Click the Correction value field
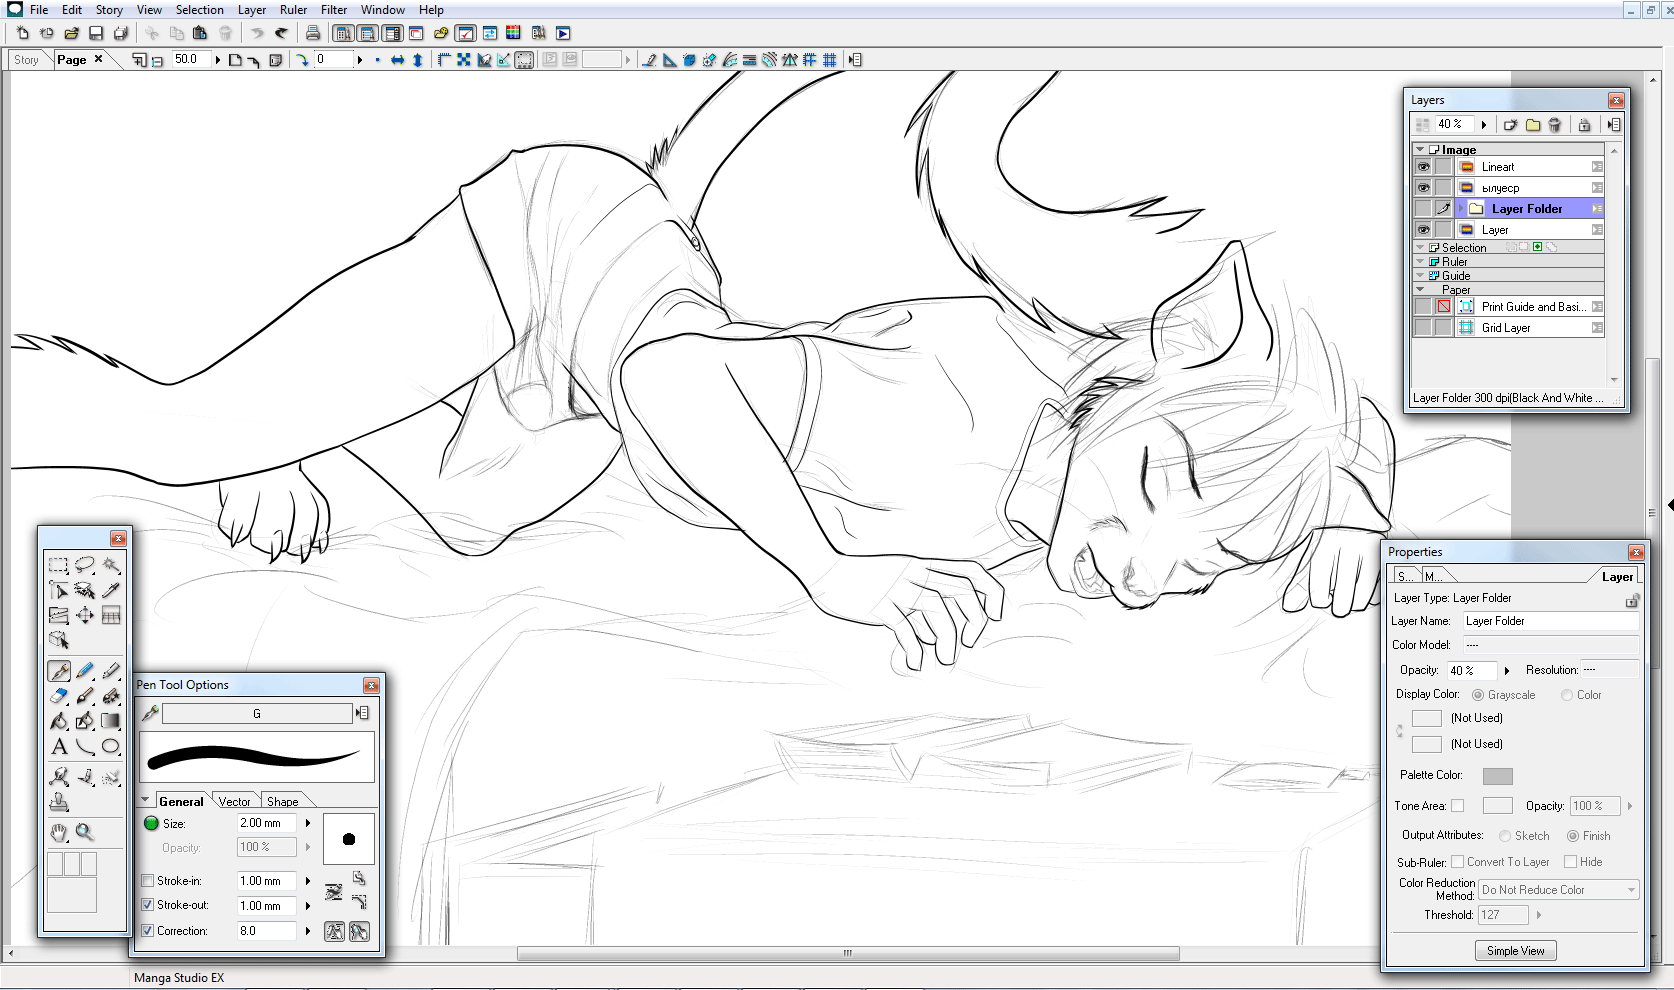Screen dimensions: 1674x990 pyautogui.click(x=266, y=931)
